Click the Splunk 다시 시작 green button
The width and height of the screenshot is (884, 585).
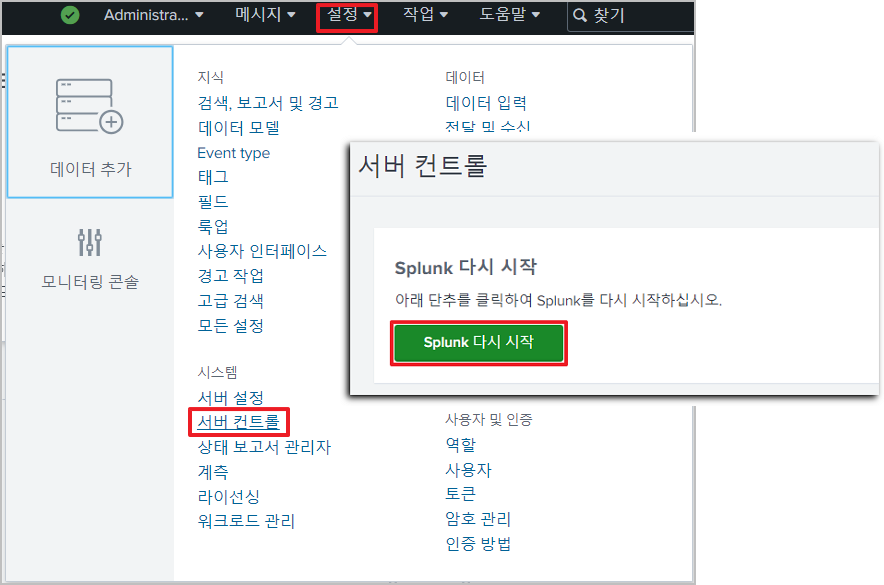click(x=479, y=342)
